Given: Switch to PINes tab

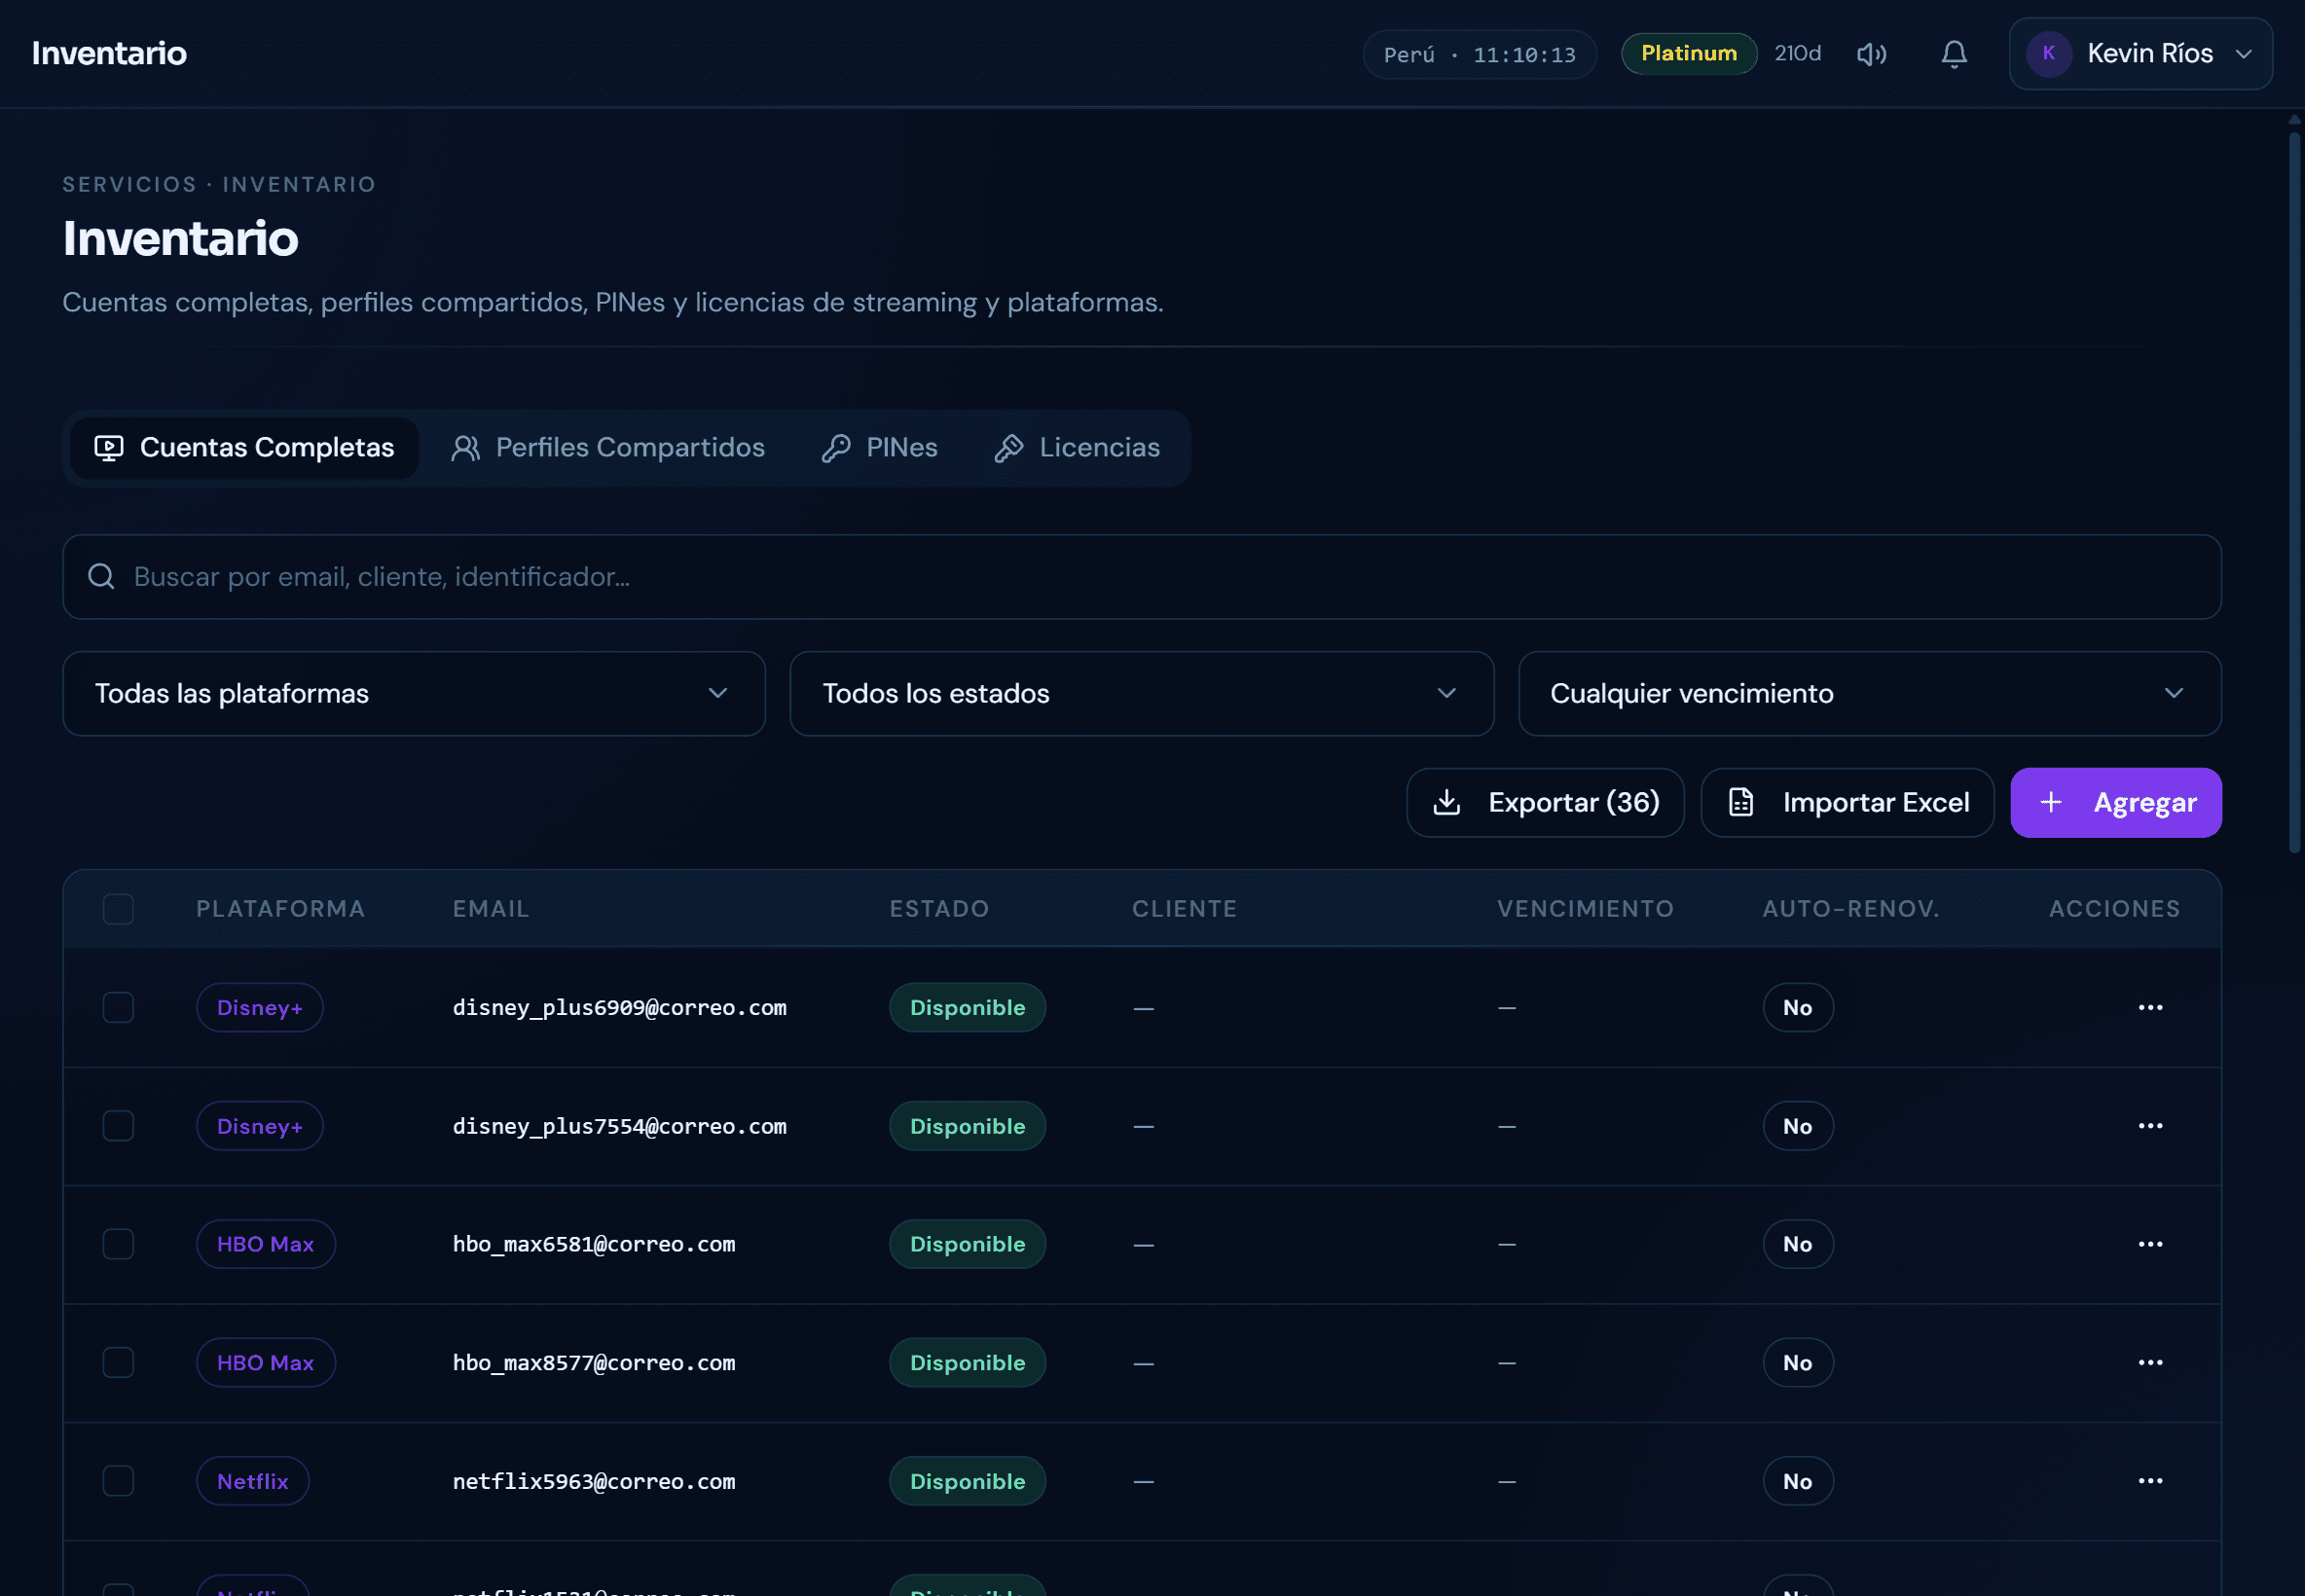Looking at the screenshot, I should (879, 448).
